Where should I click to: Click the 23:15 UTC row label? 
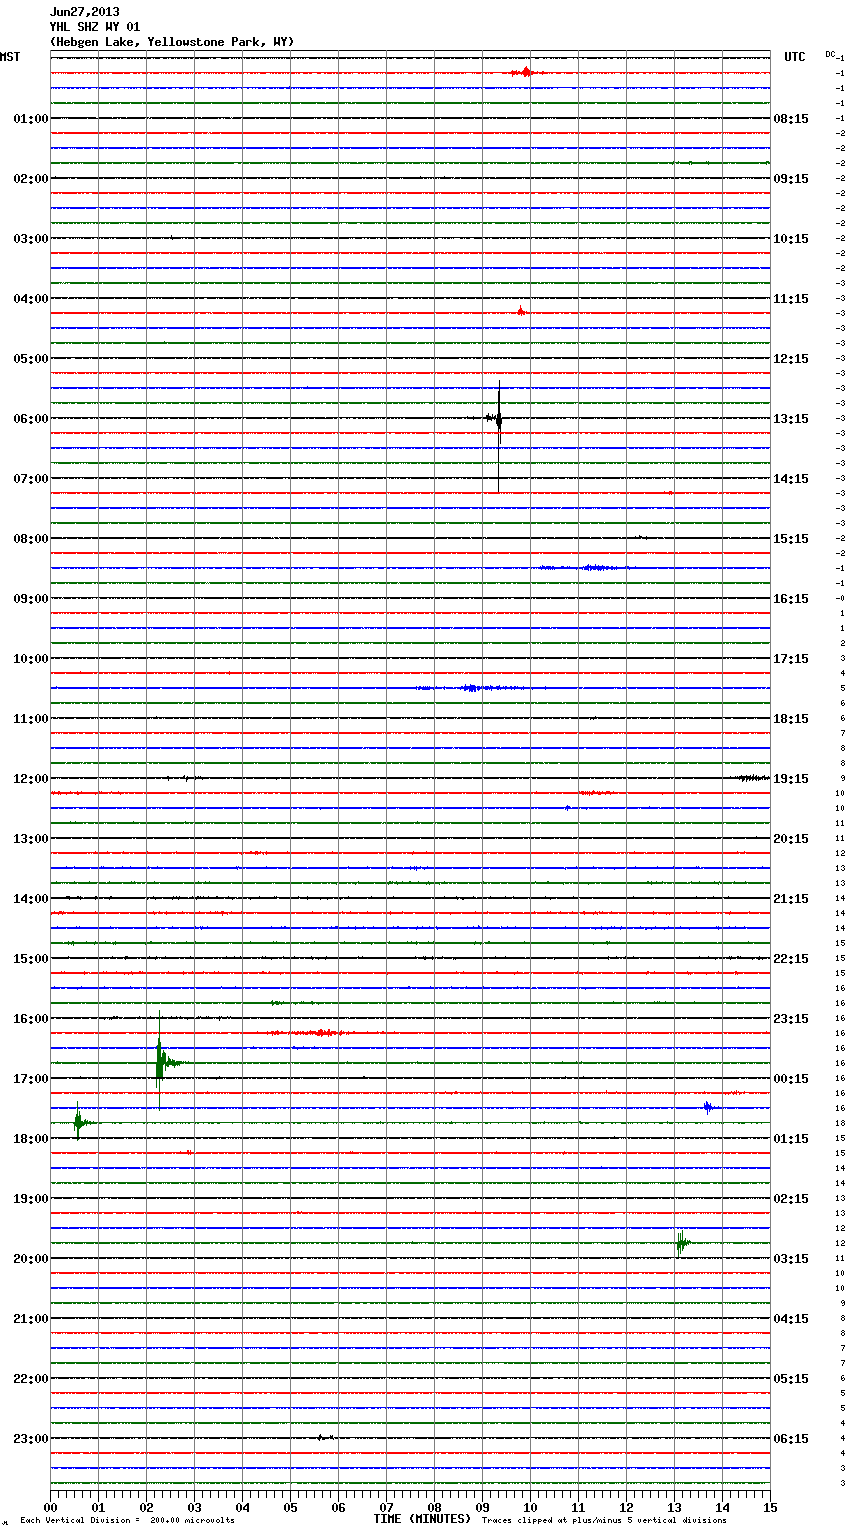(791, 1019)
